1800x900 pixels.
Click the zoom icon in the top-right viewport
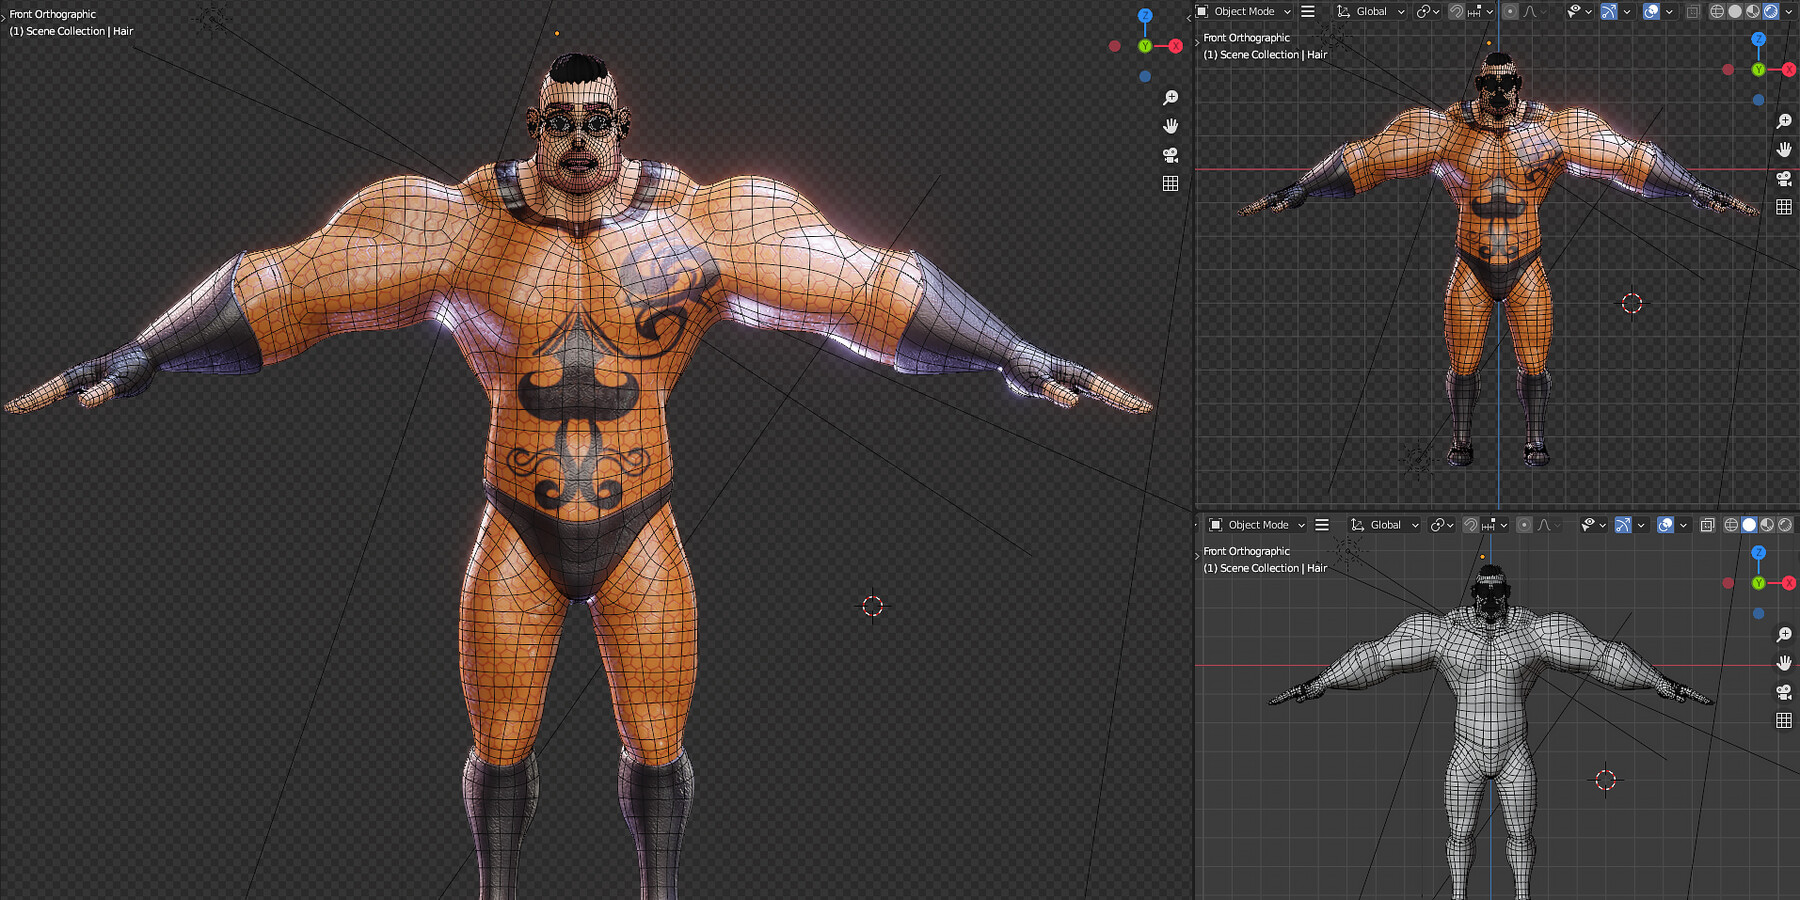[x=1784, y=121]
